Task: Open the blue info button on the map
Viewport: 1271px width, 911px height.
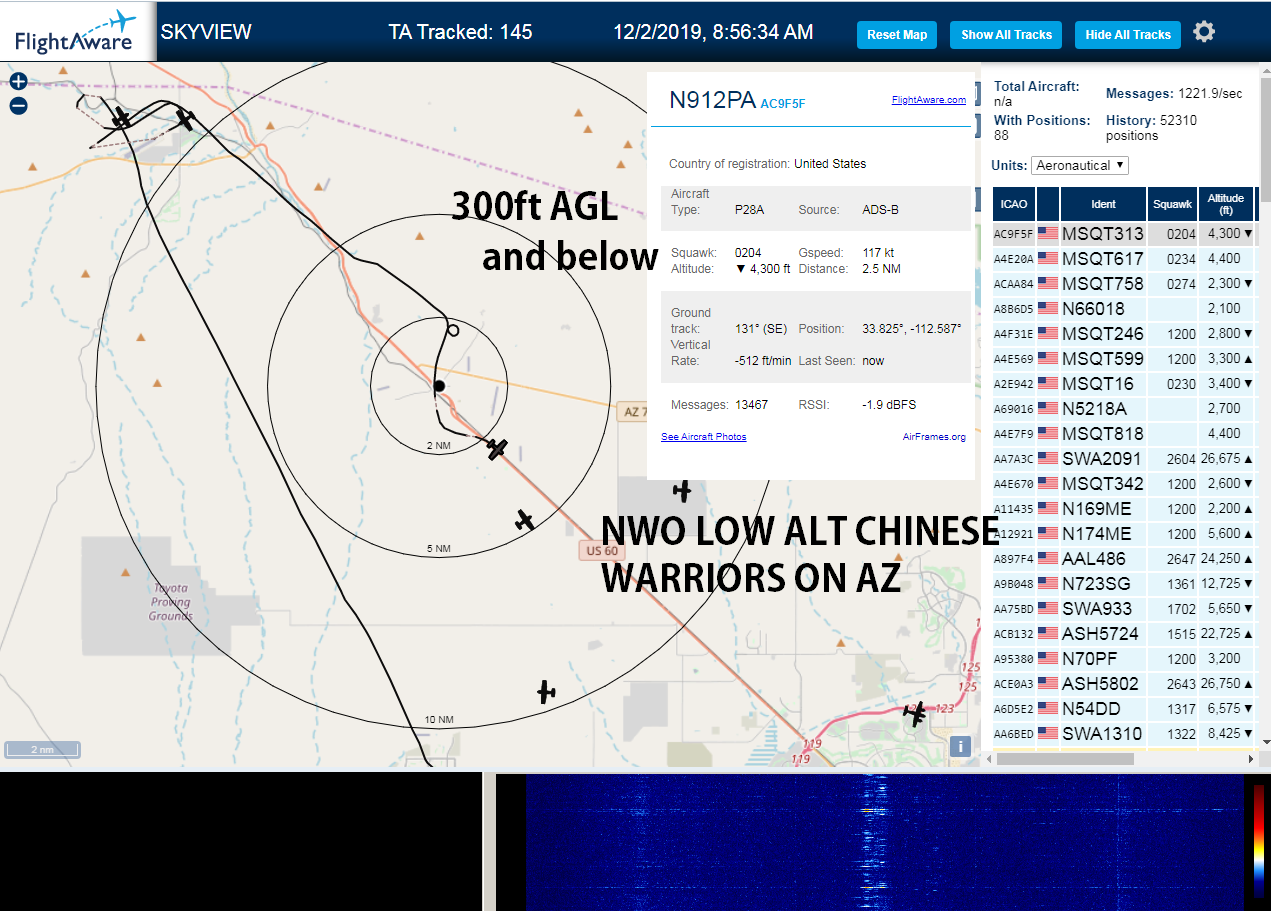Action: click(x=960, y=746)
